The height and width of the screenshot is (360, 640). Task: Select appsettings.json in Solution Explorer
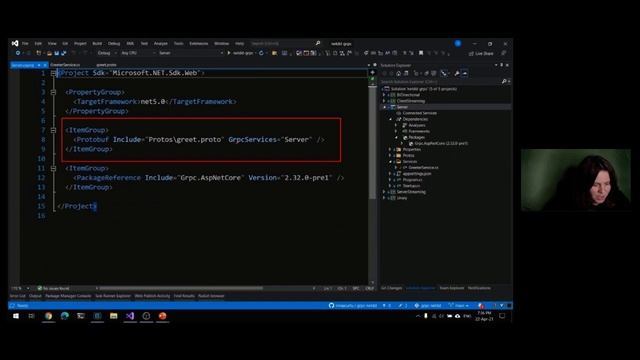click(x=416, y=174)
